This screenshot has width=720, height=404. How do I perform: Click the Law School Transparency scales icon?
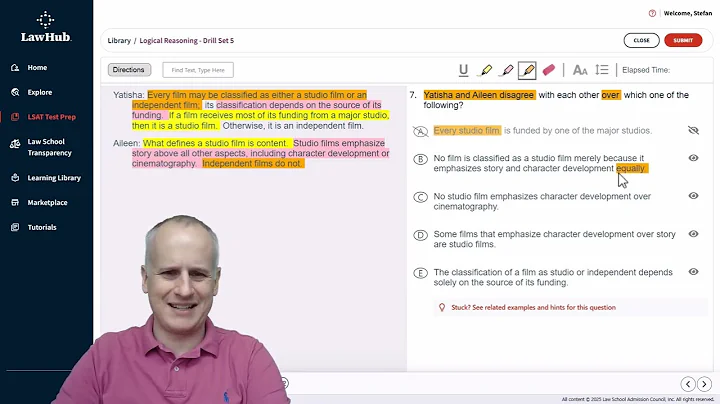[15, 144]
